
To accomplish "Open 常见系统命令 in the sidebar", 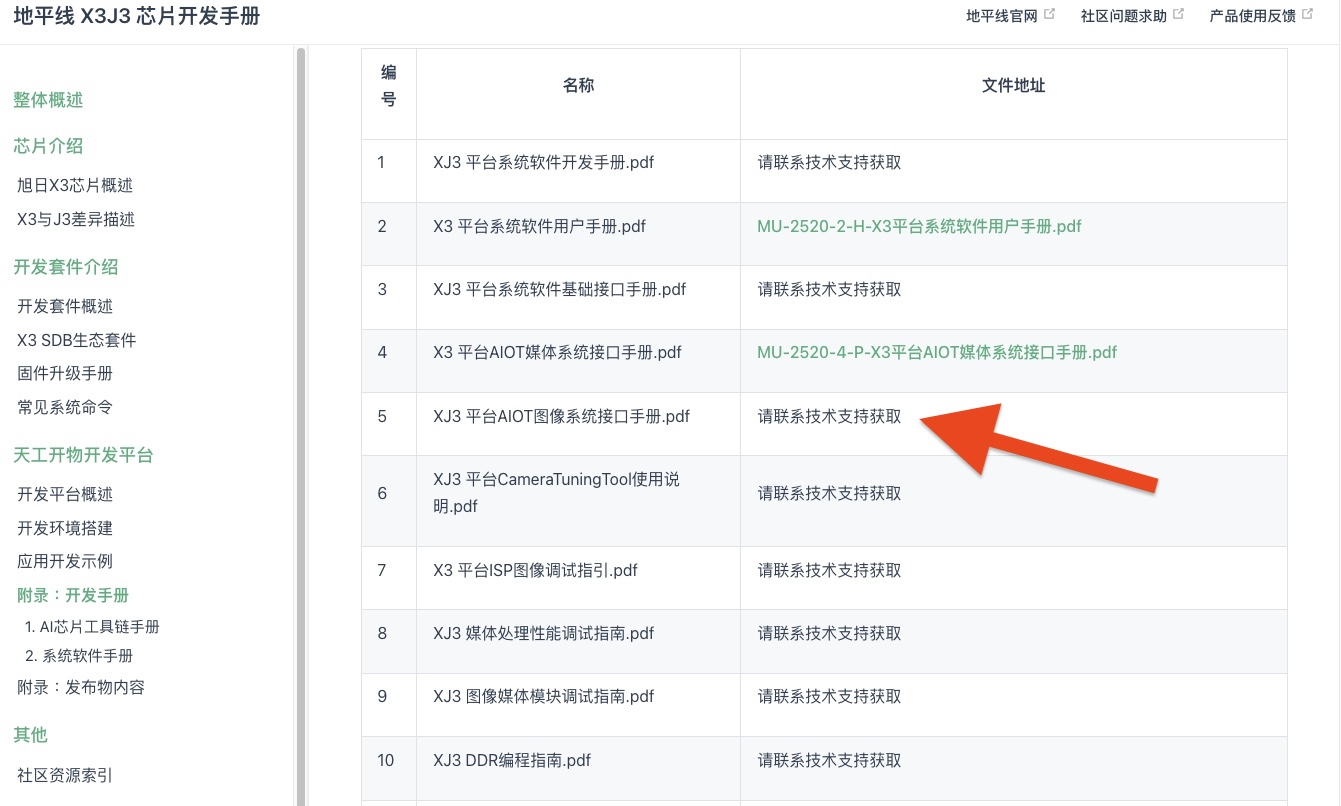I will coord(65,407).
